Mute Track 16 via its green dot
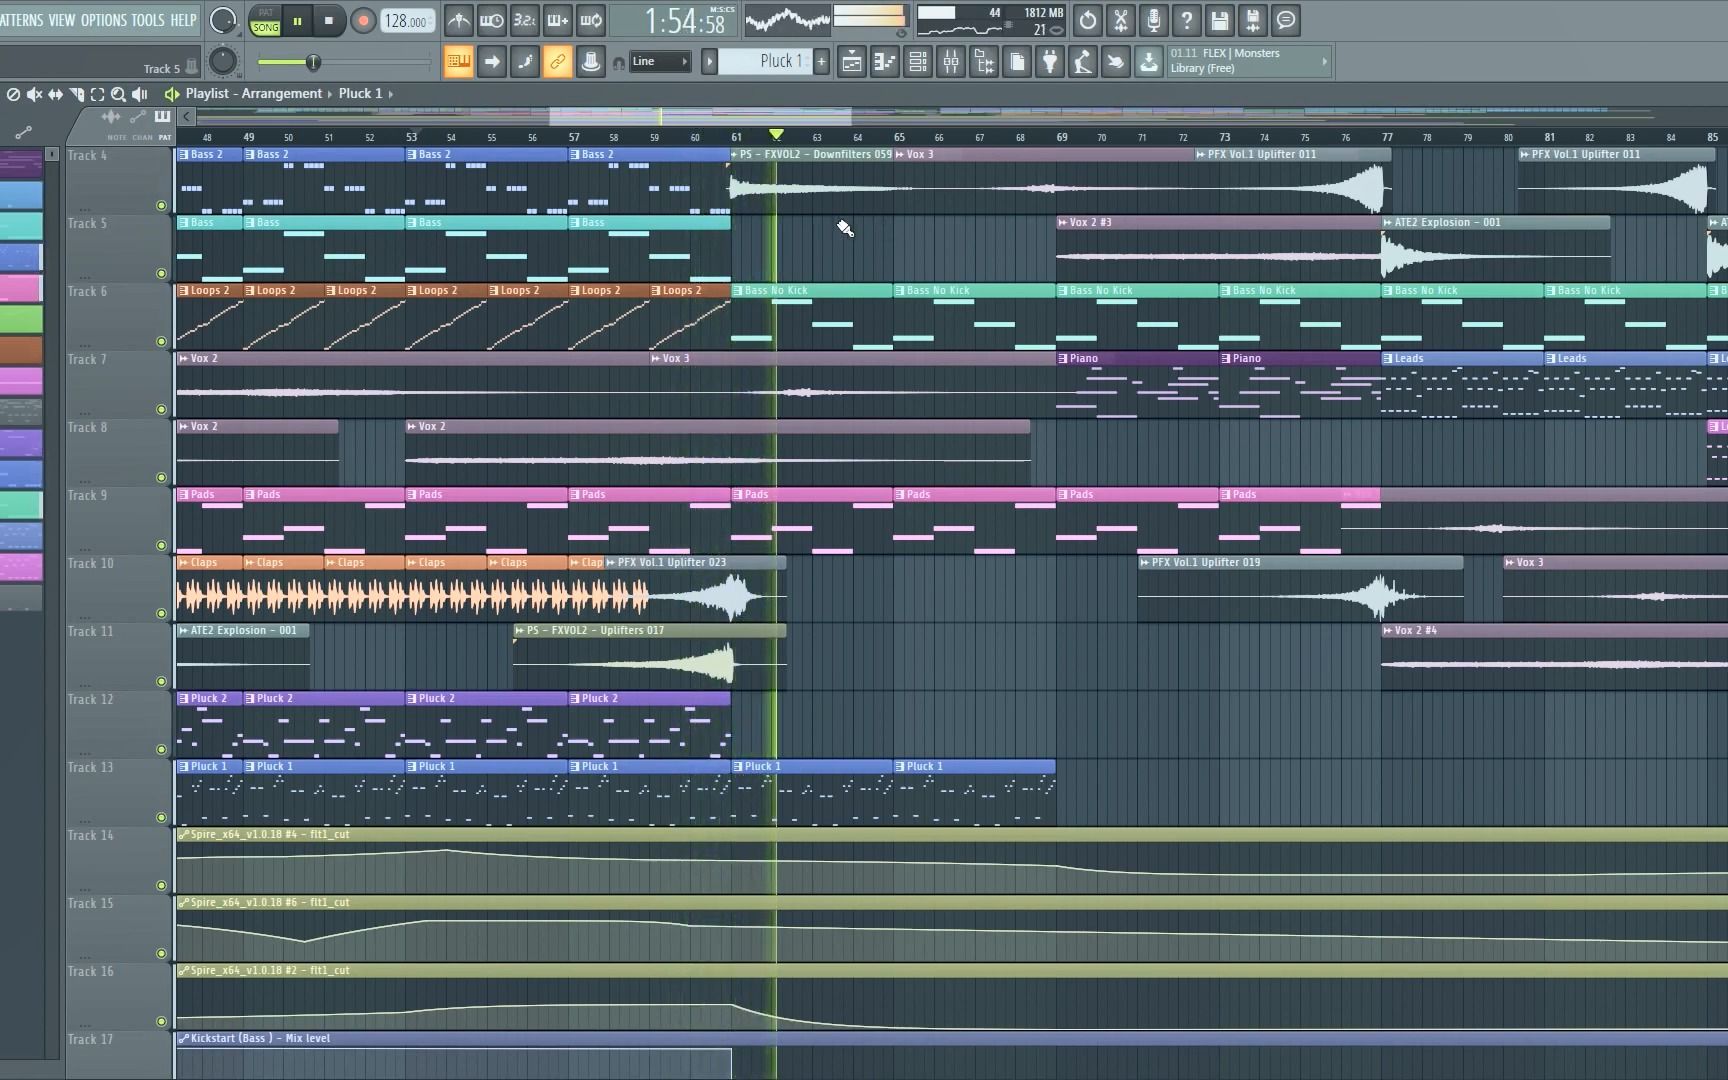Viewport: 1728px width, 1080px height. [161, 1021]
